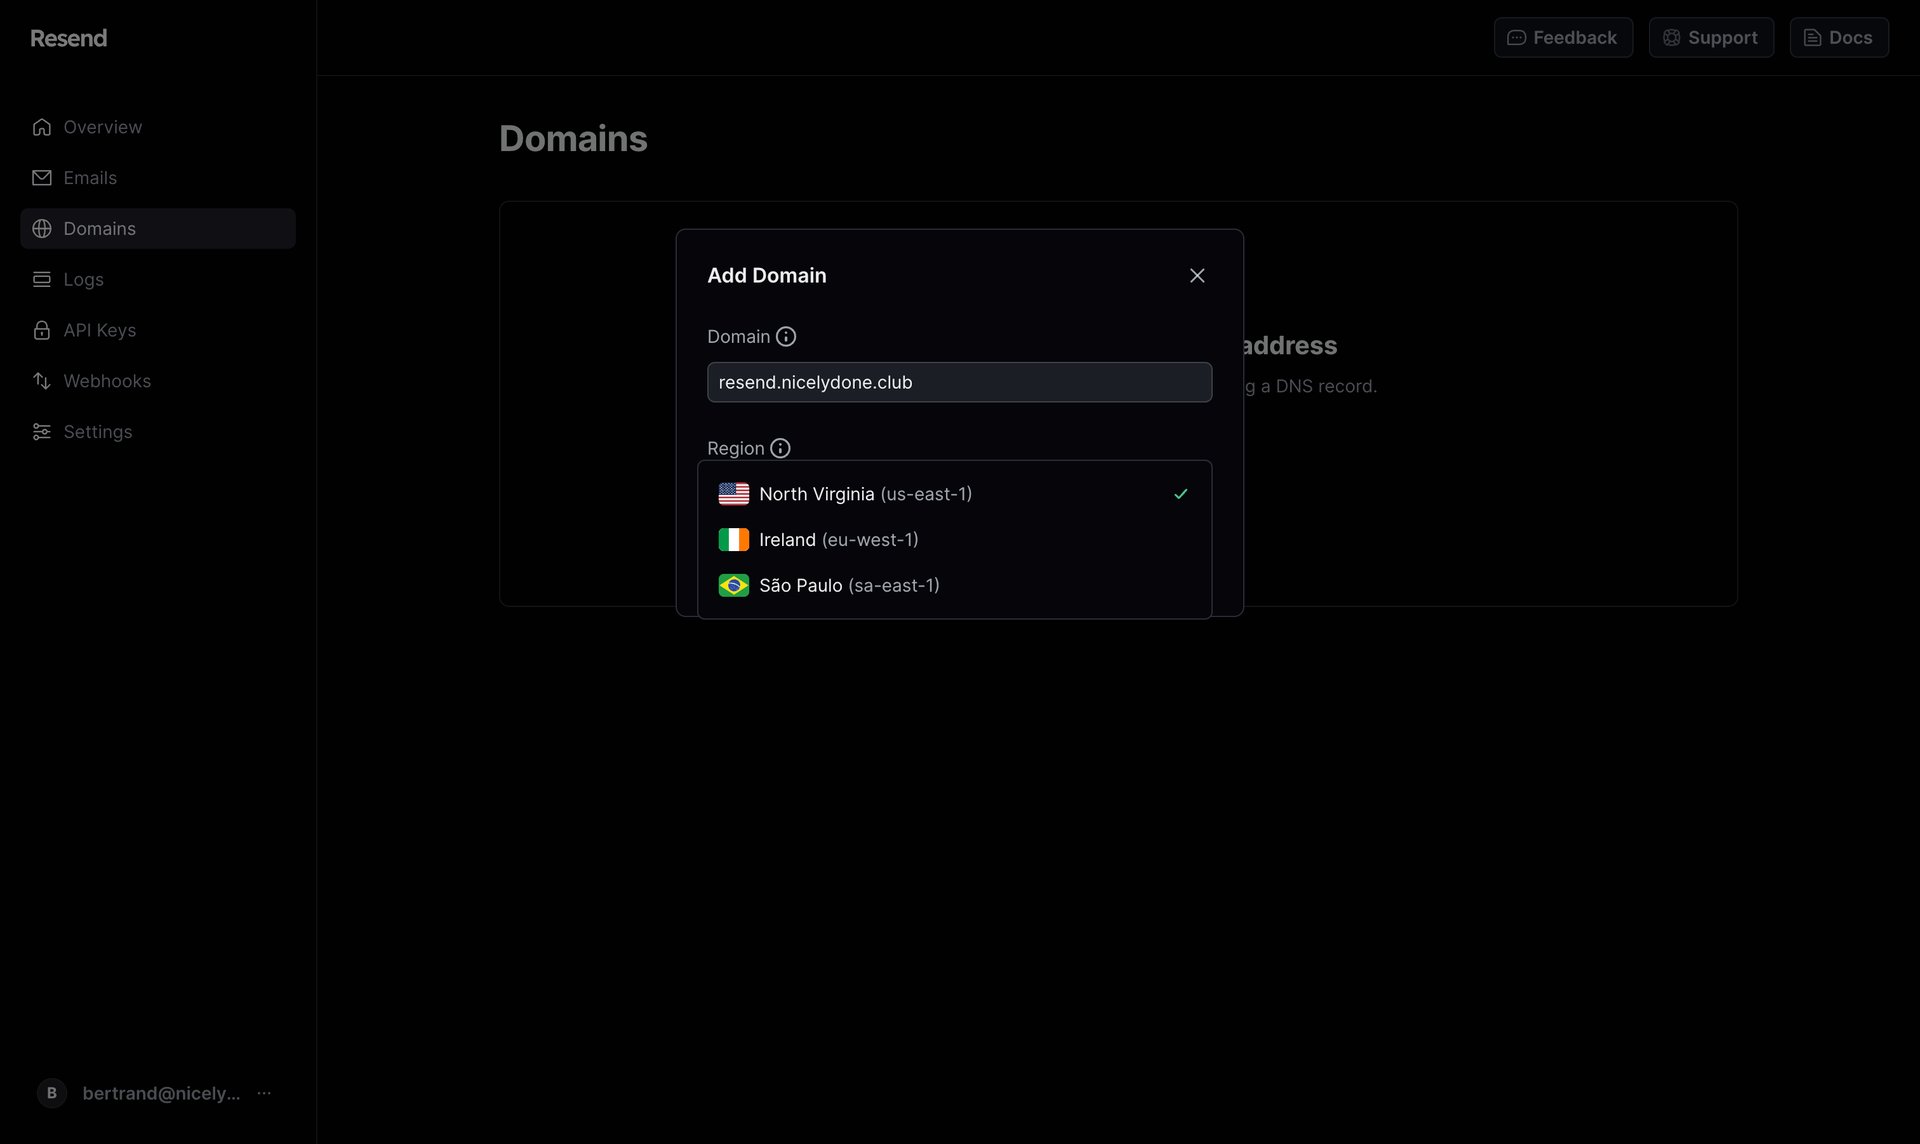Viewport: 1920px width, 1144px height.
Task: Click the info icon next to Domain
Action: click(x=786, y=336)
